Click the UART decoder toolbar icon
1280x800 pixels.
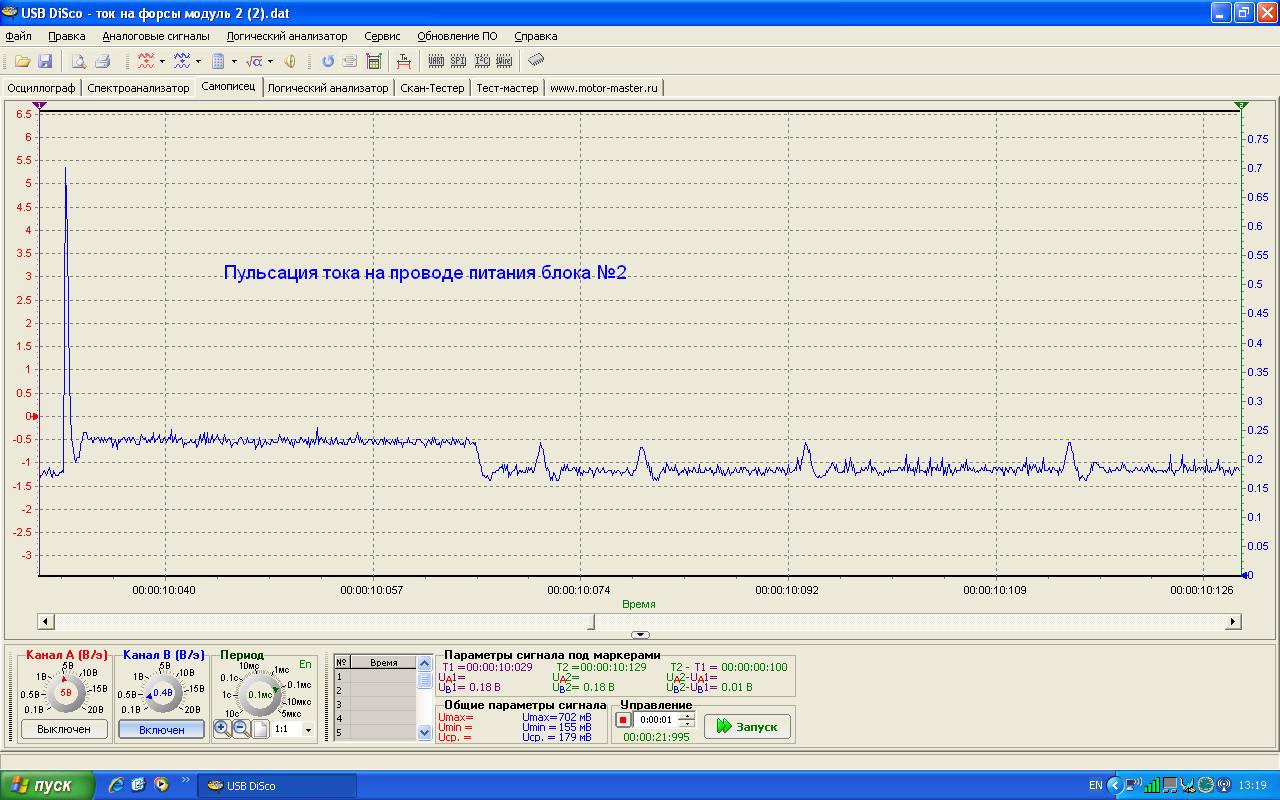436,61
